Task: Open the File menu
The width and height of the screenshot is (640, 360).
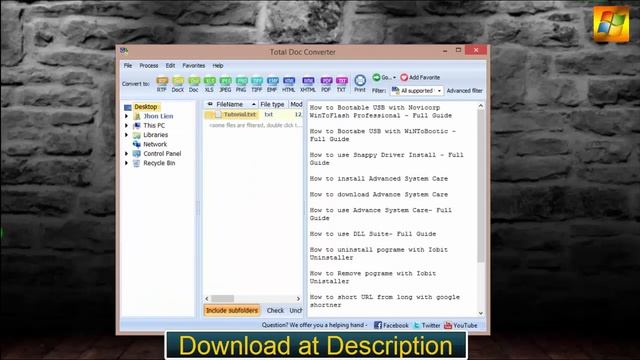Action: pyautogui.click(x=128, y=65)
